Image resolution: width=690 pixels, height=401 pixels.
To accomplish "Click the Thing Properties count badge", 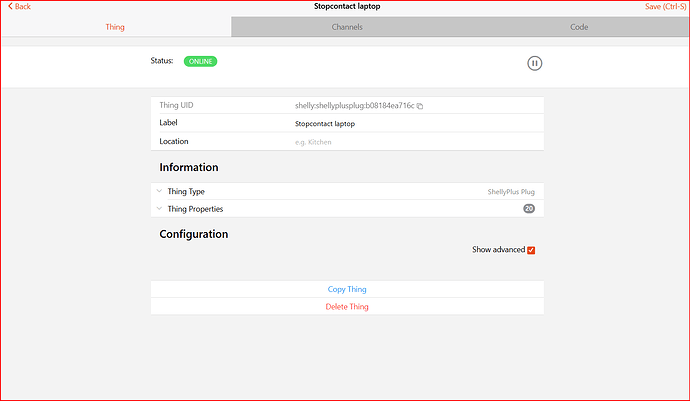I will (529, 209).
